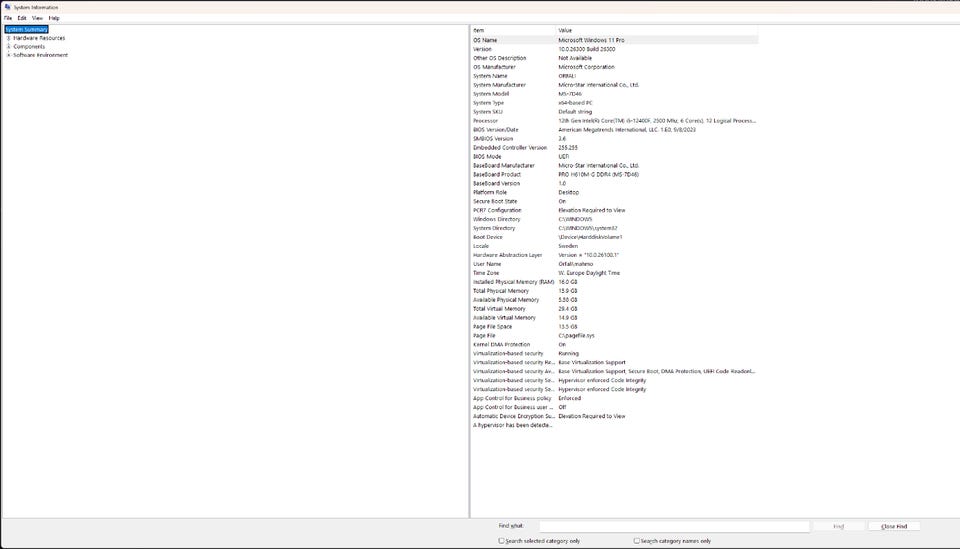The width and height of the screenshot is (960, 549).
Task: Click the C:\pagefile.sys value
Action: (x=576, y=335)
